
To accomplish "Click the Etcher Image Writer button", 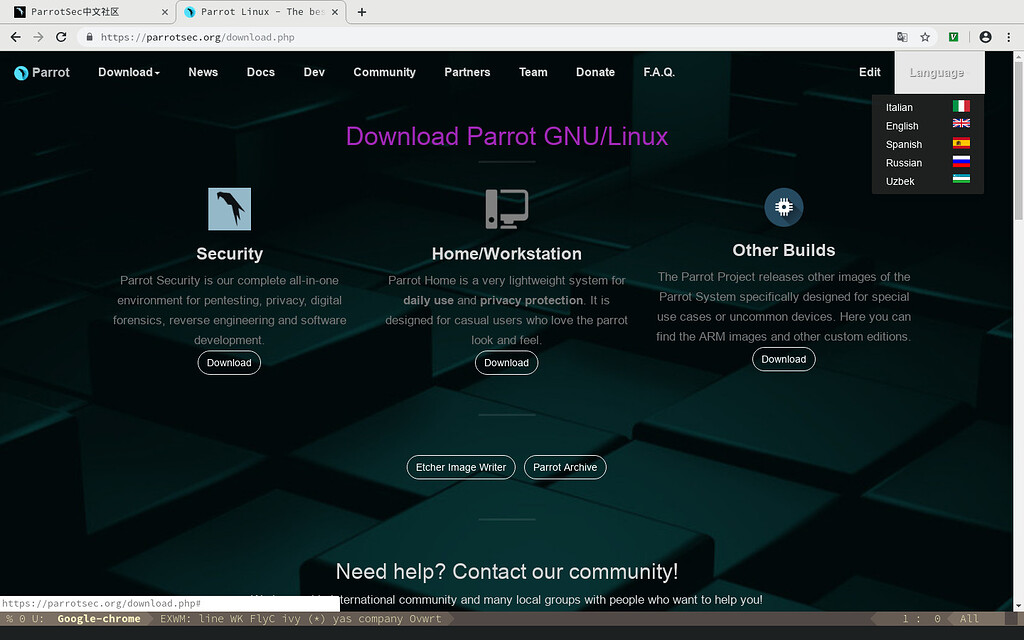I will coord(460,467).
